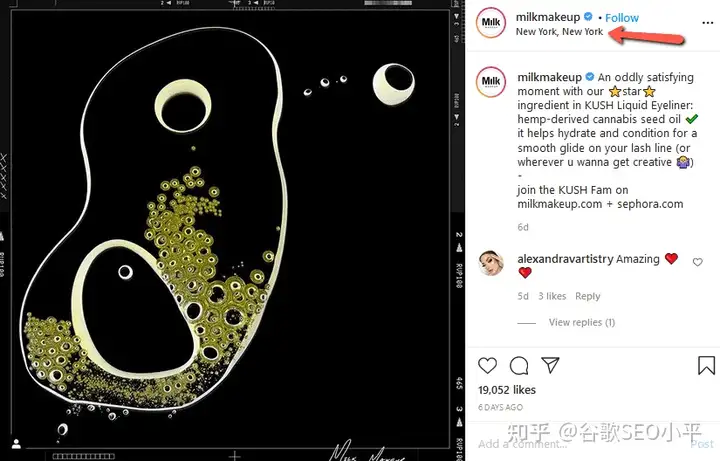
Task: Open comments with the speech bubble icon
Action: (519, 366)
